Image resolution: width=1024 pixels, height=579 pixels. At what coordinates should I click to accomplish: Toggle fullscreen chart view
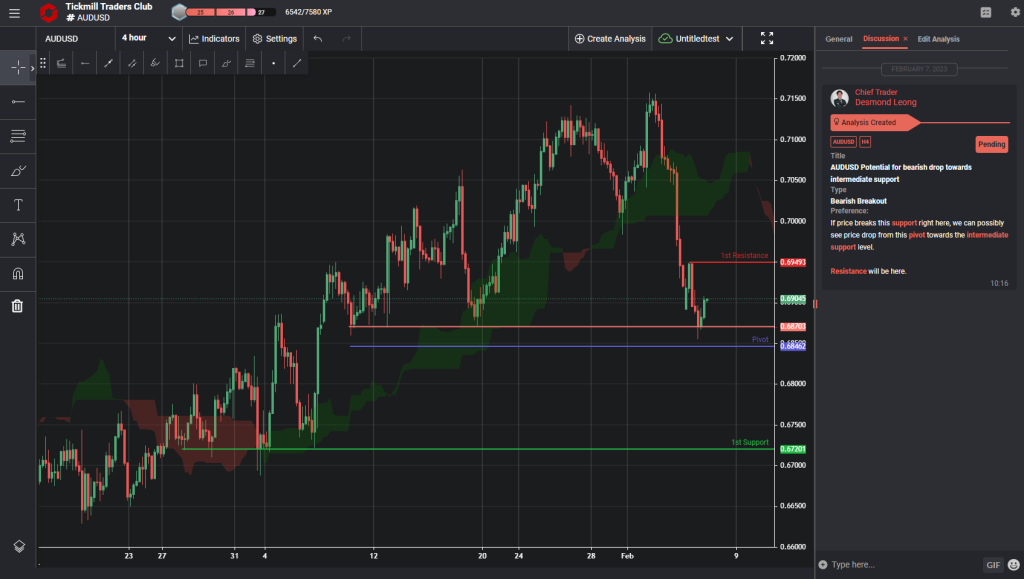(x=767, y=38)
